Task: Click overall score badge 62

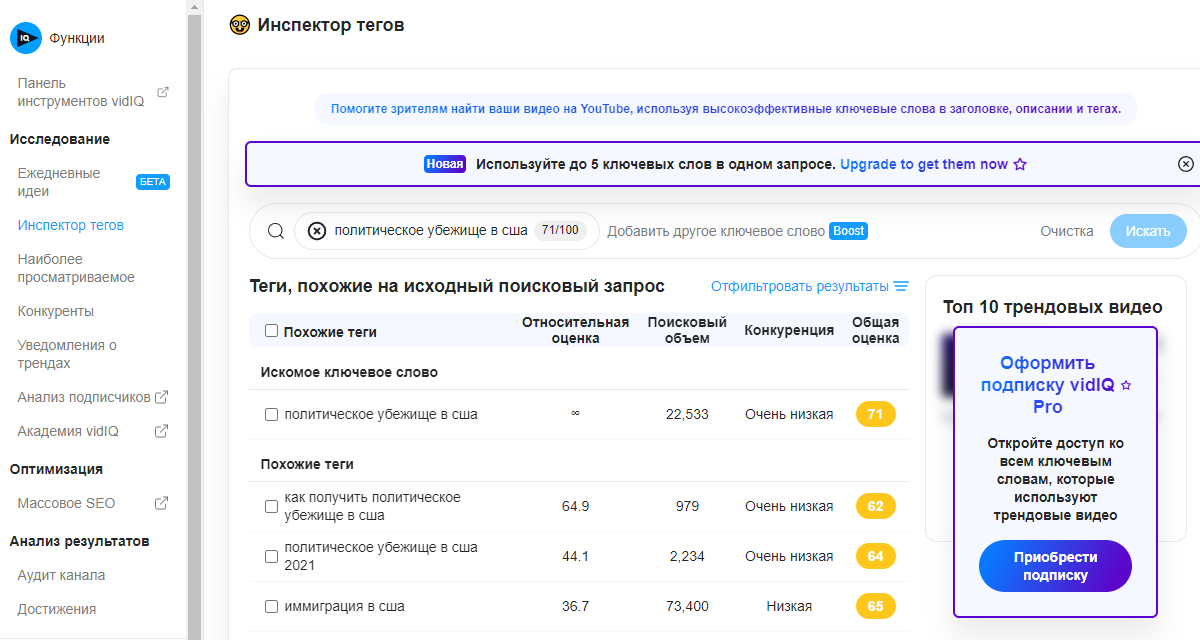Action: pyautogui.click(x=875, y=506)
